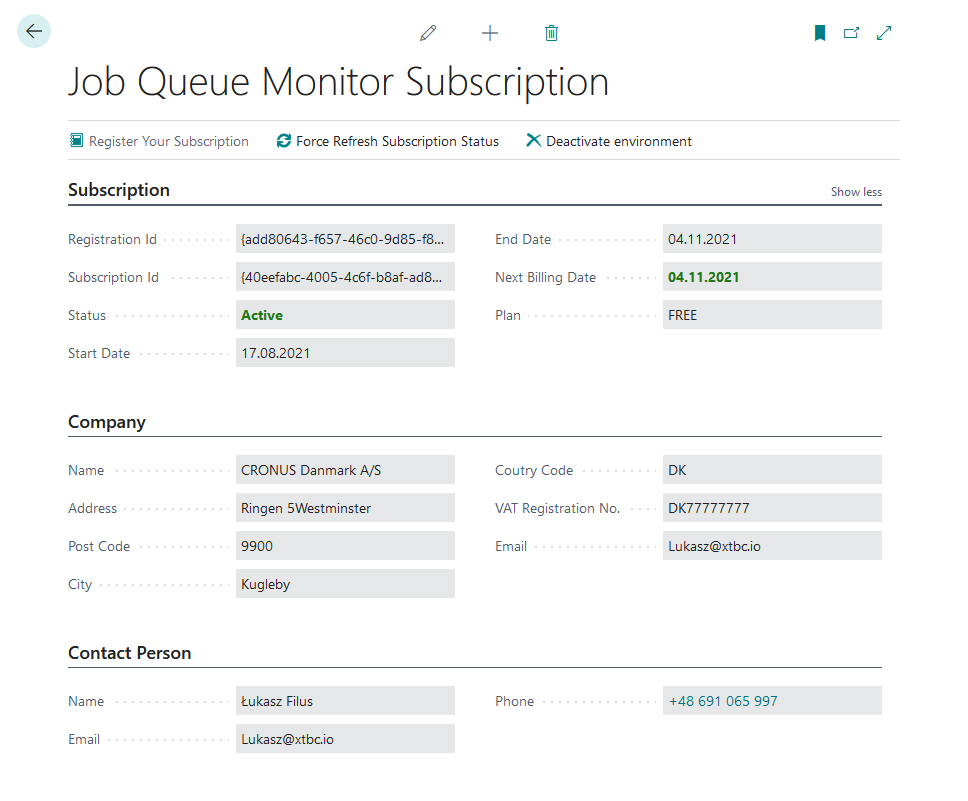Click the Subscription Id field

(345, 276)
